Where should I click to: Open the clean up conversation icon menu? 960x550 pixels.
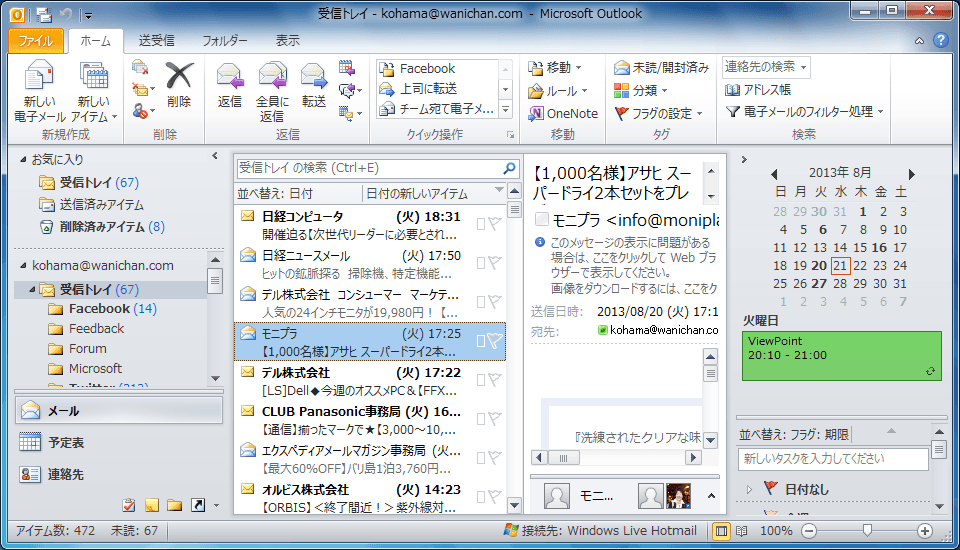pyautogui.click(x=143, y=89)
